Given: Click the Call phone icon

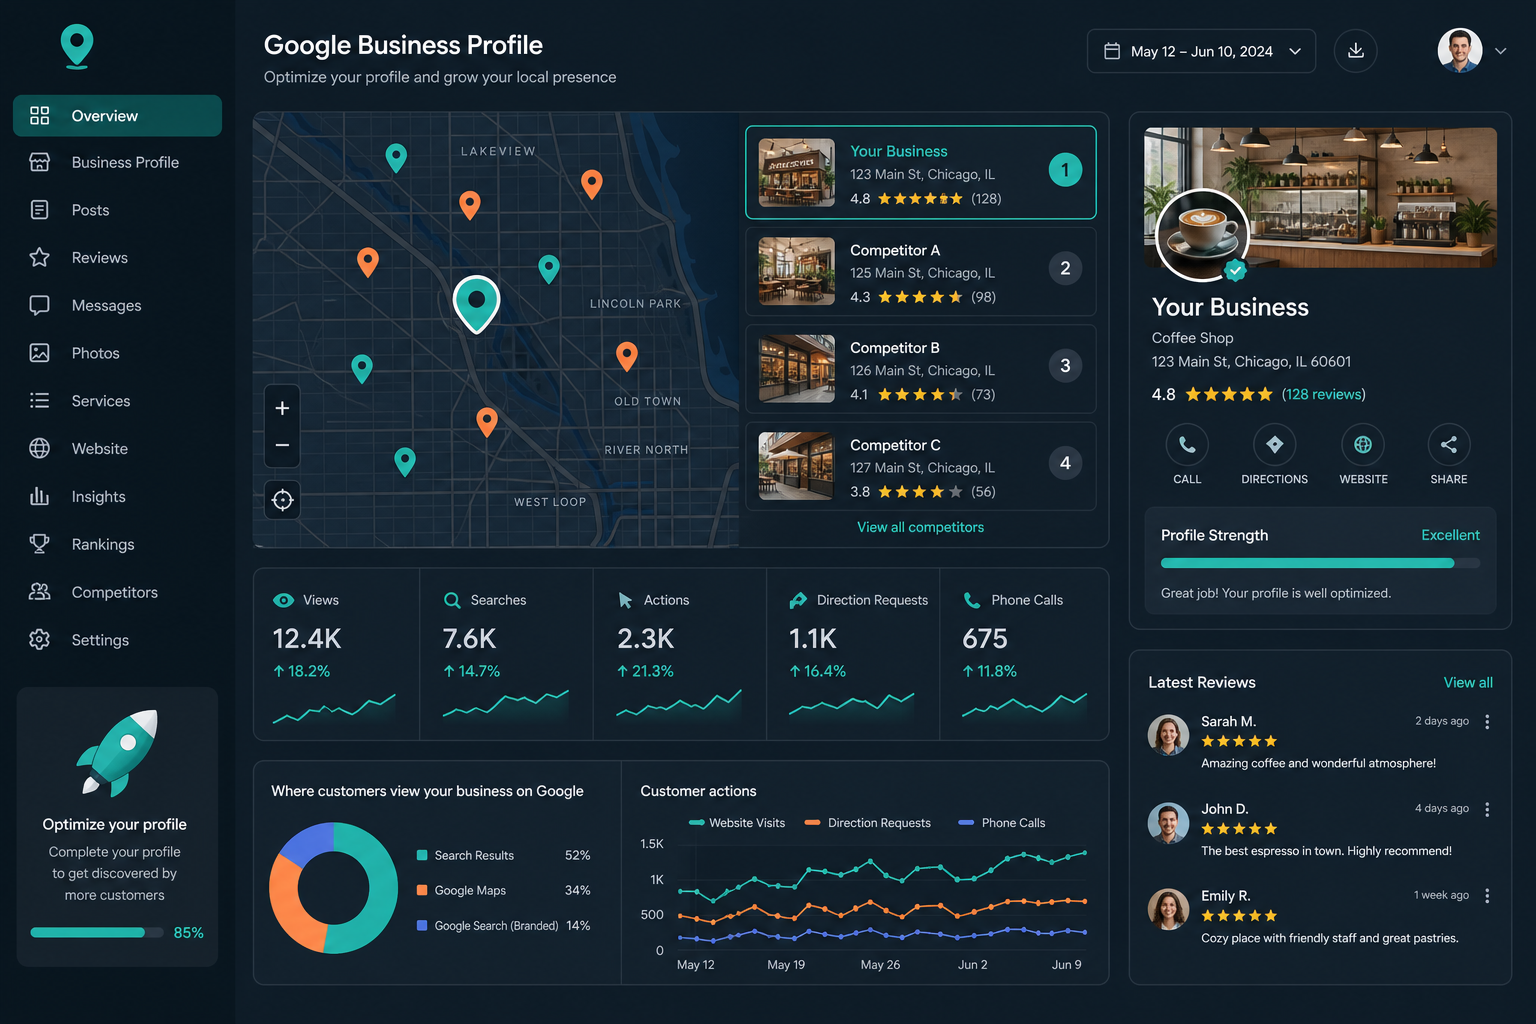Looking at the screenshot, I should 1187,445.
